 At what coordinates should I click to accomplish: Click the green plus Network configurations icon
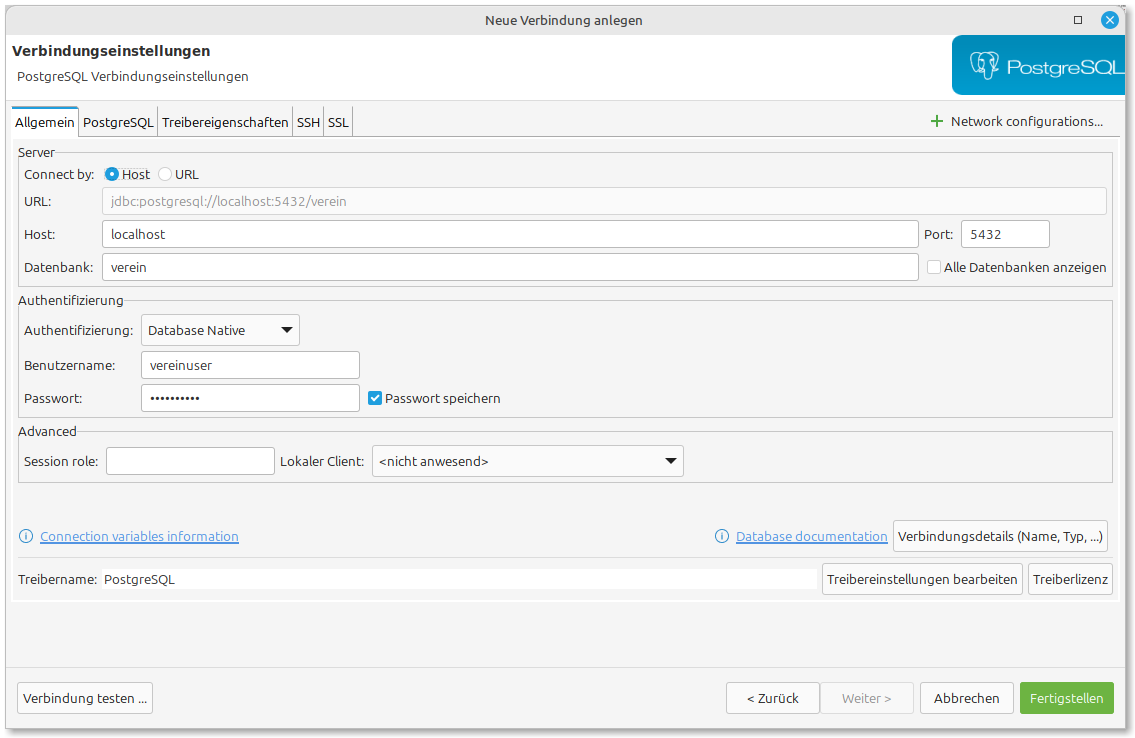[x=937, y=121]
